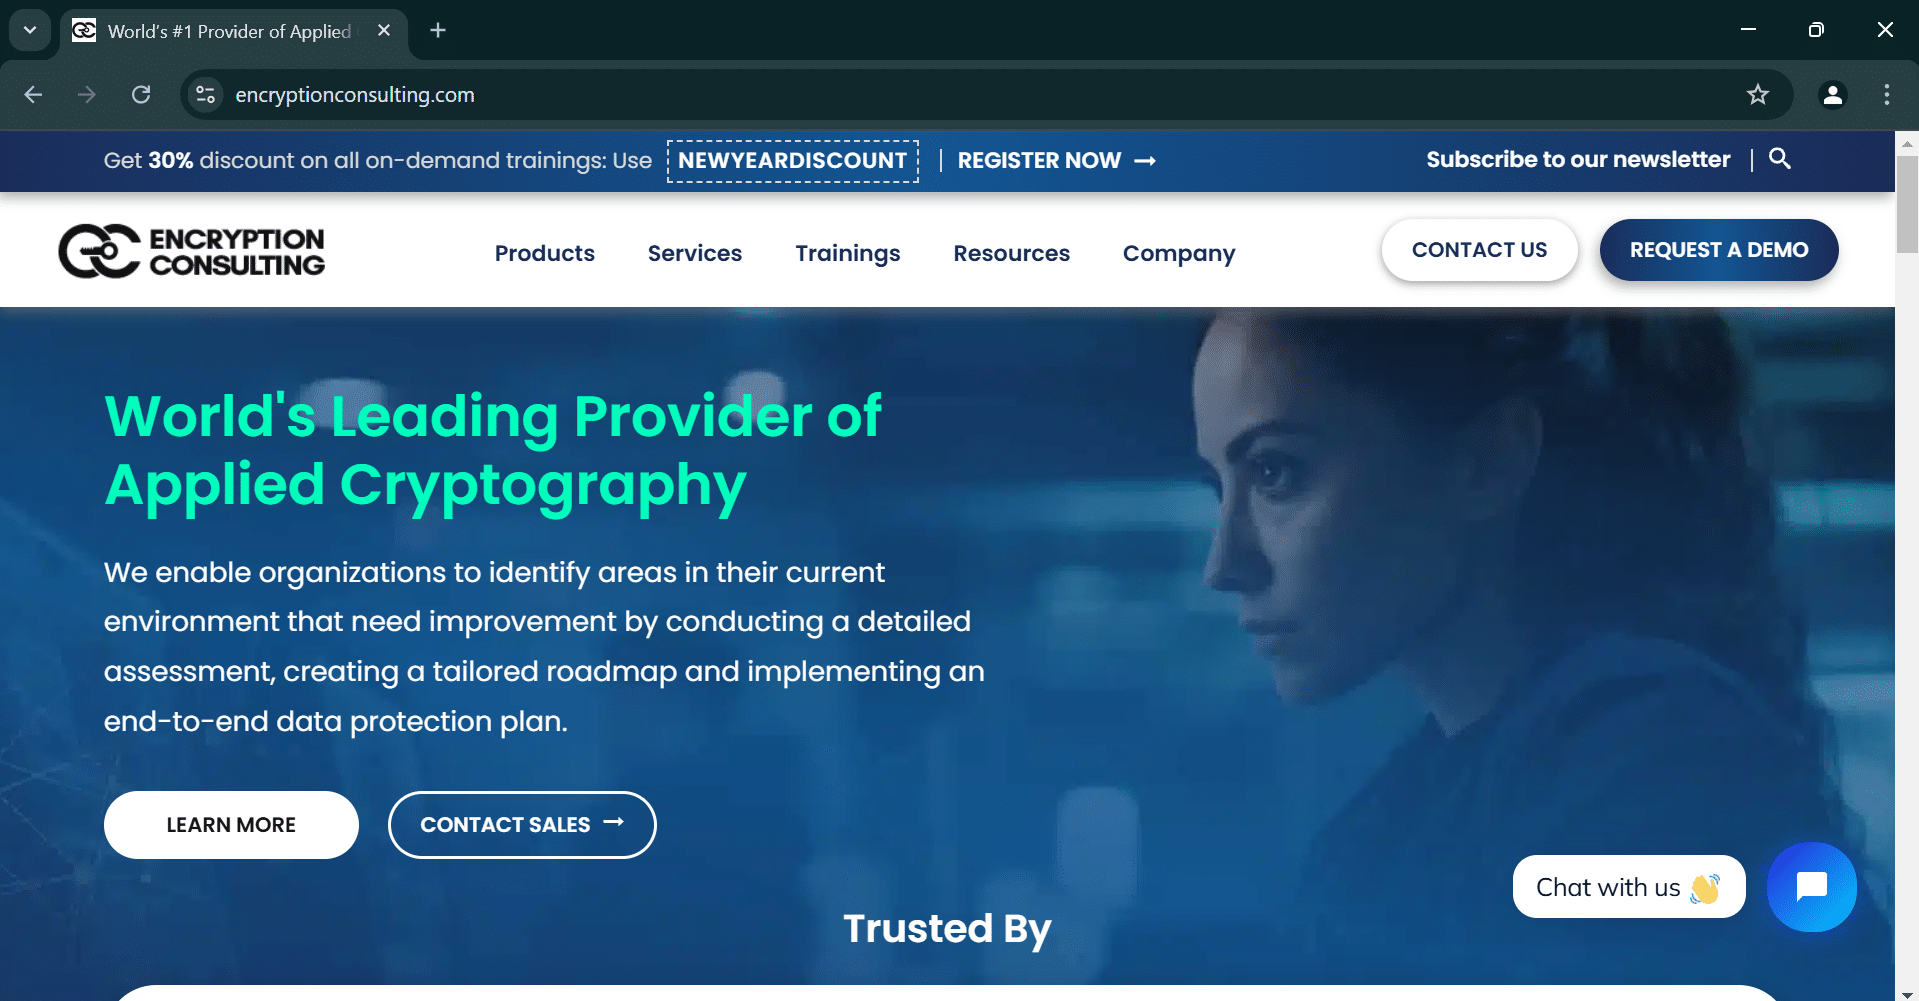Screen dimensions: 1919x1001
Task: Click the search magnifier icon in banner
Action: tap(1779, 158)
